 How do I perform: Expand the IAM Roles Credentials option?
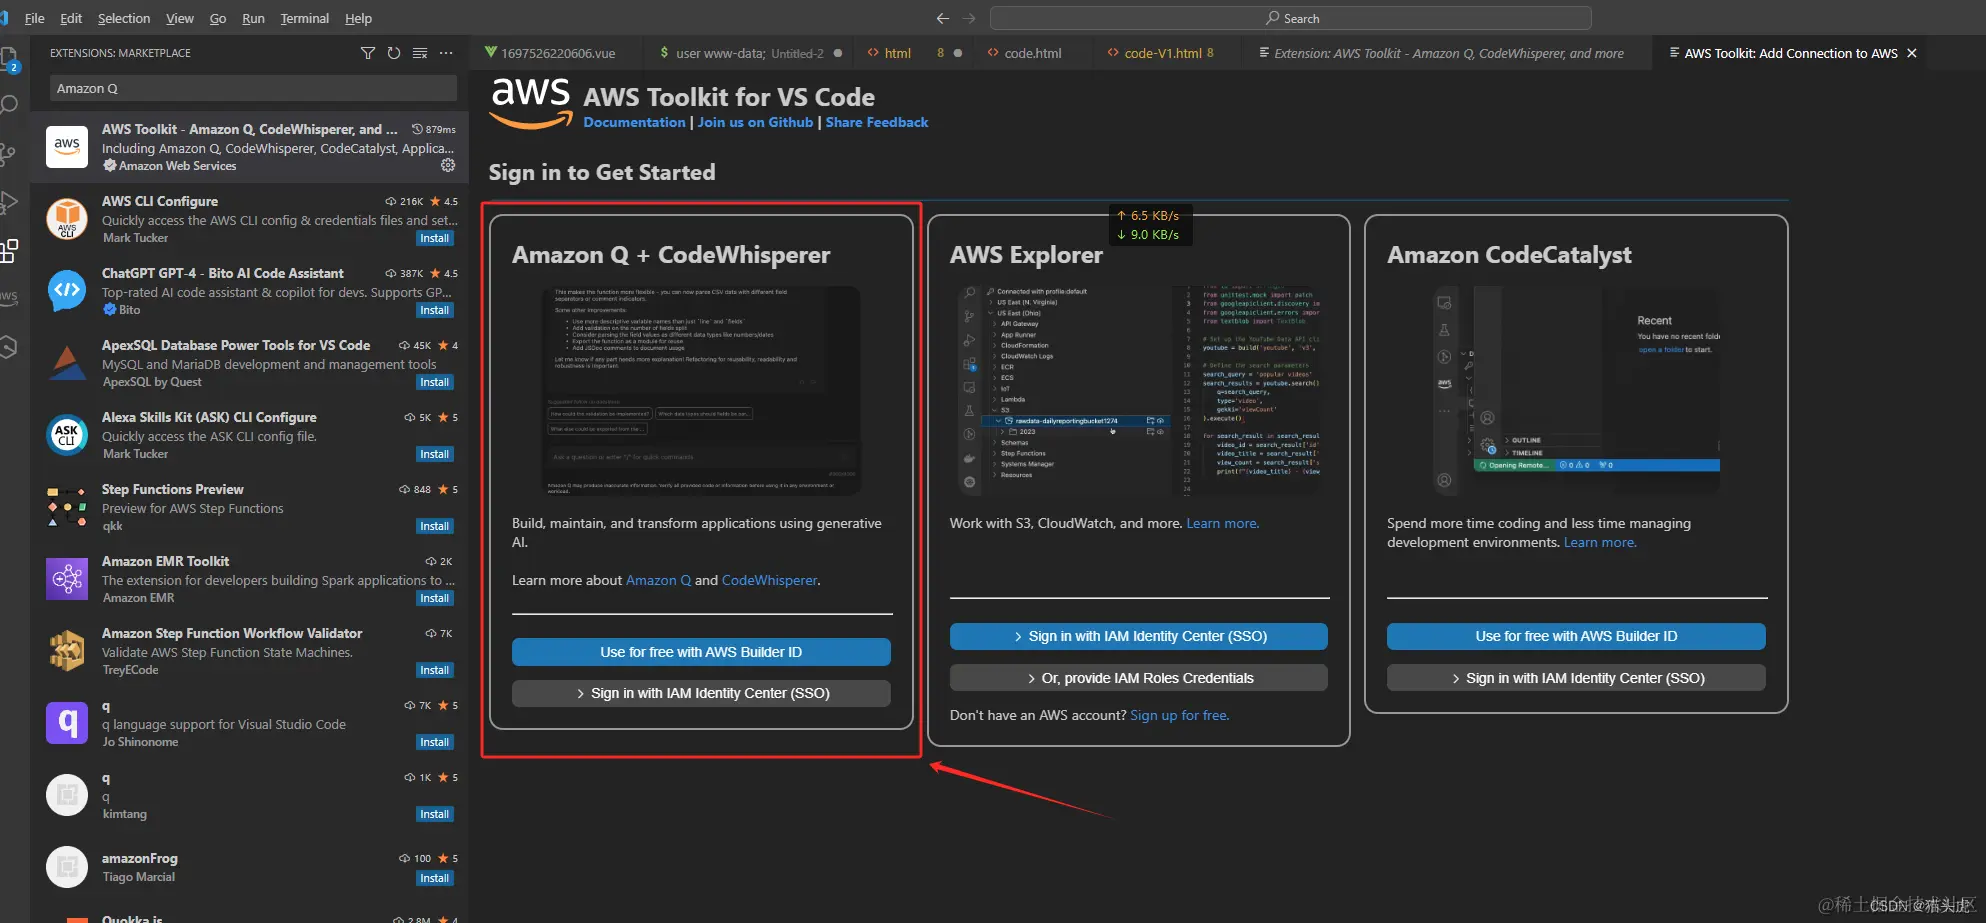pyautogui.click(x=1139, y=678)
